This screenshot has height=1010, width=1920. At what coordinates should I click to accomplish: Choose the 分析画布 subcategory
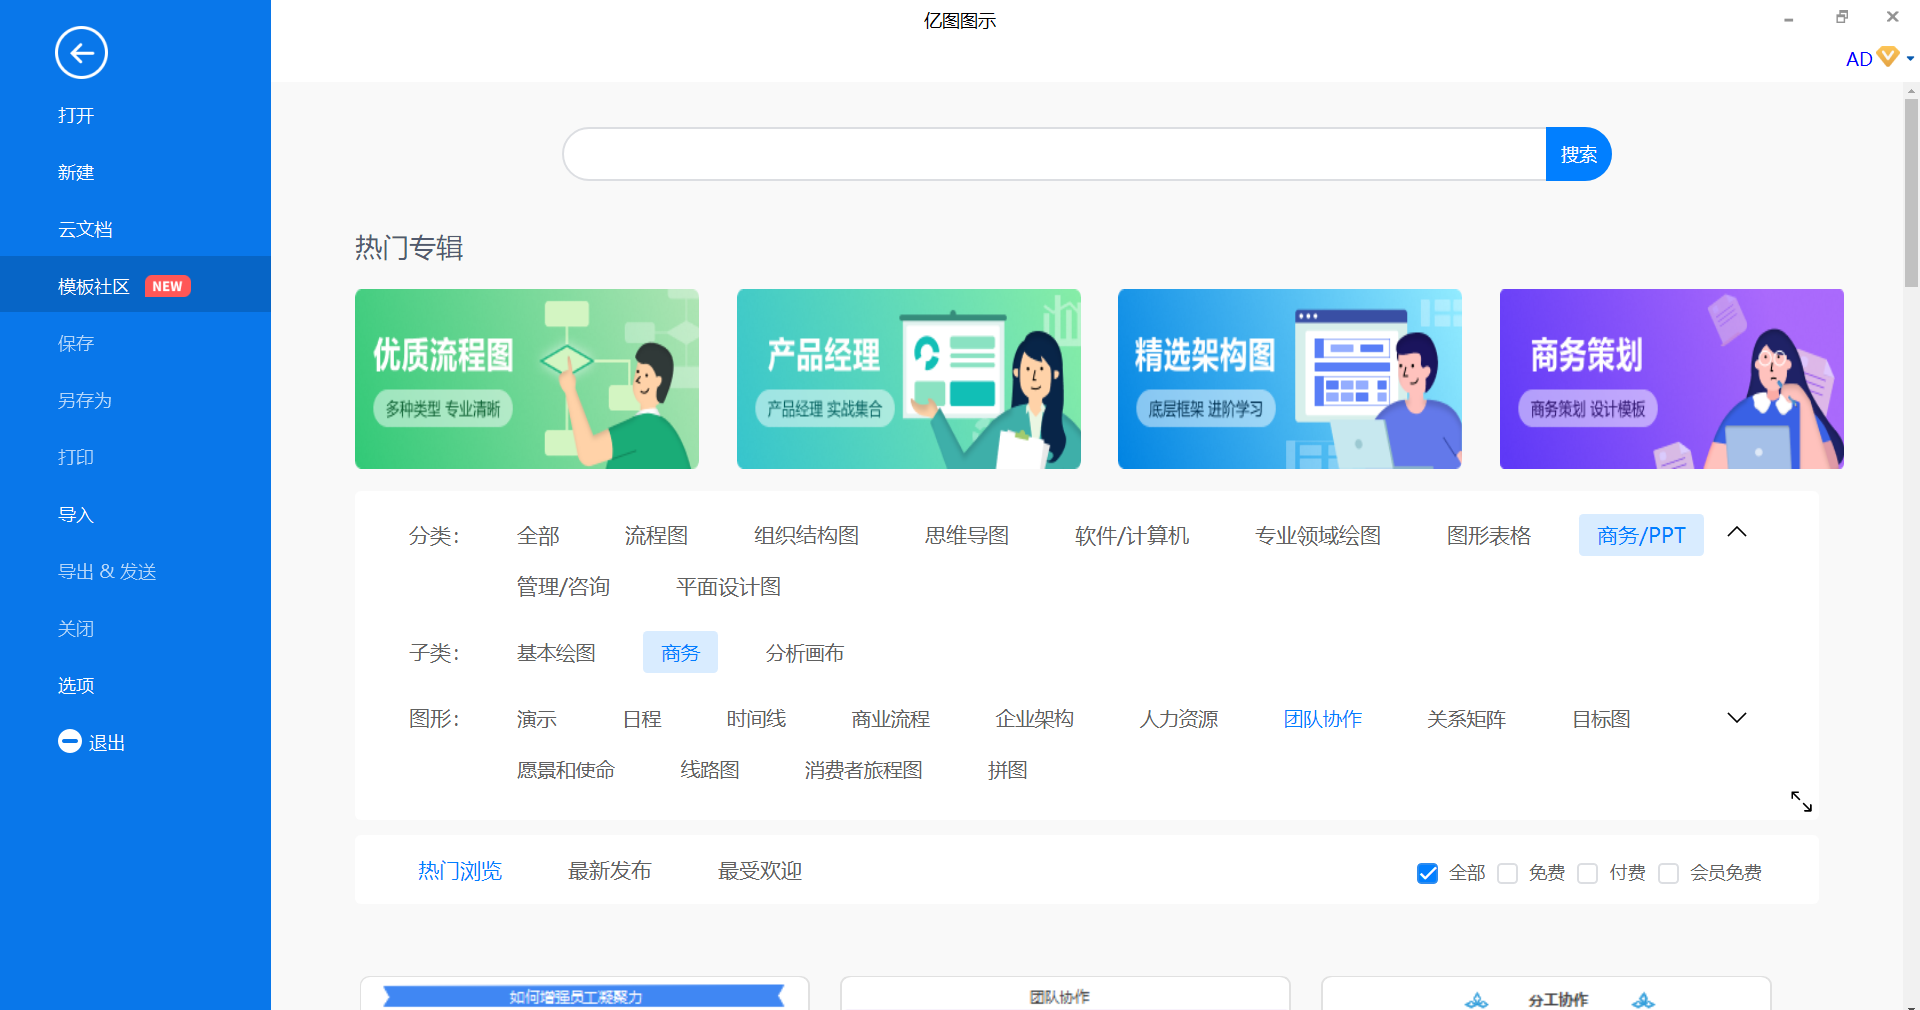(805, 653)
